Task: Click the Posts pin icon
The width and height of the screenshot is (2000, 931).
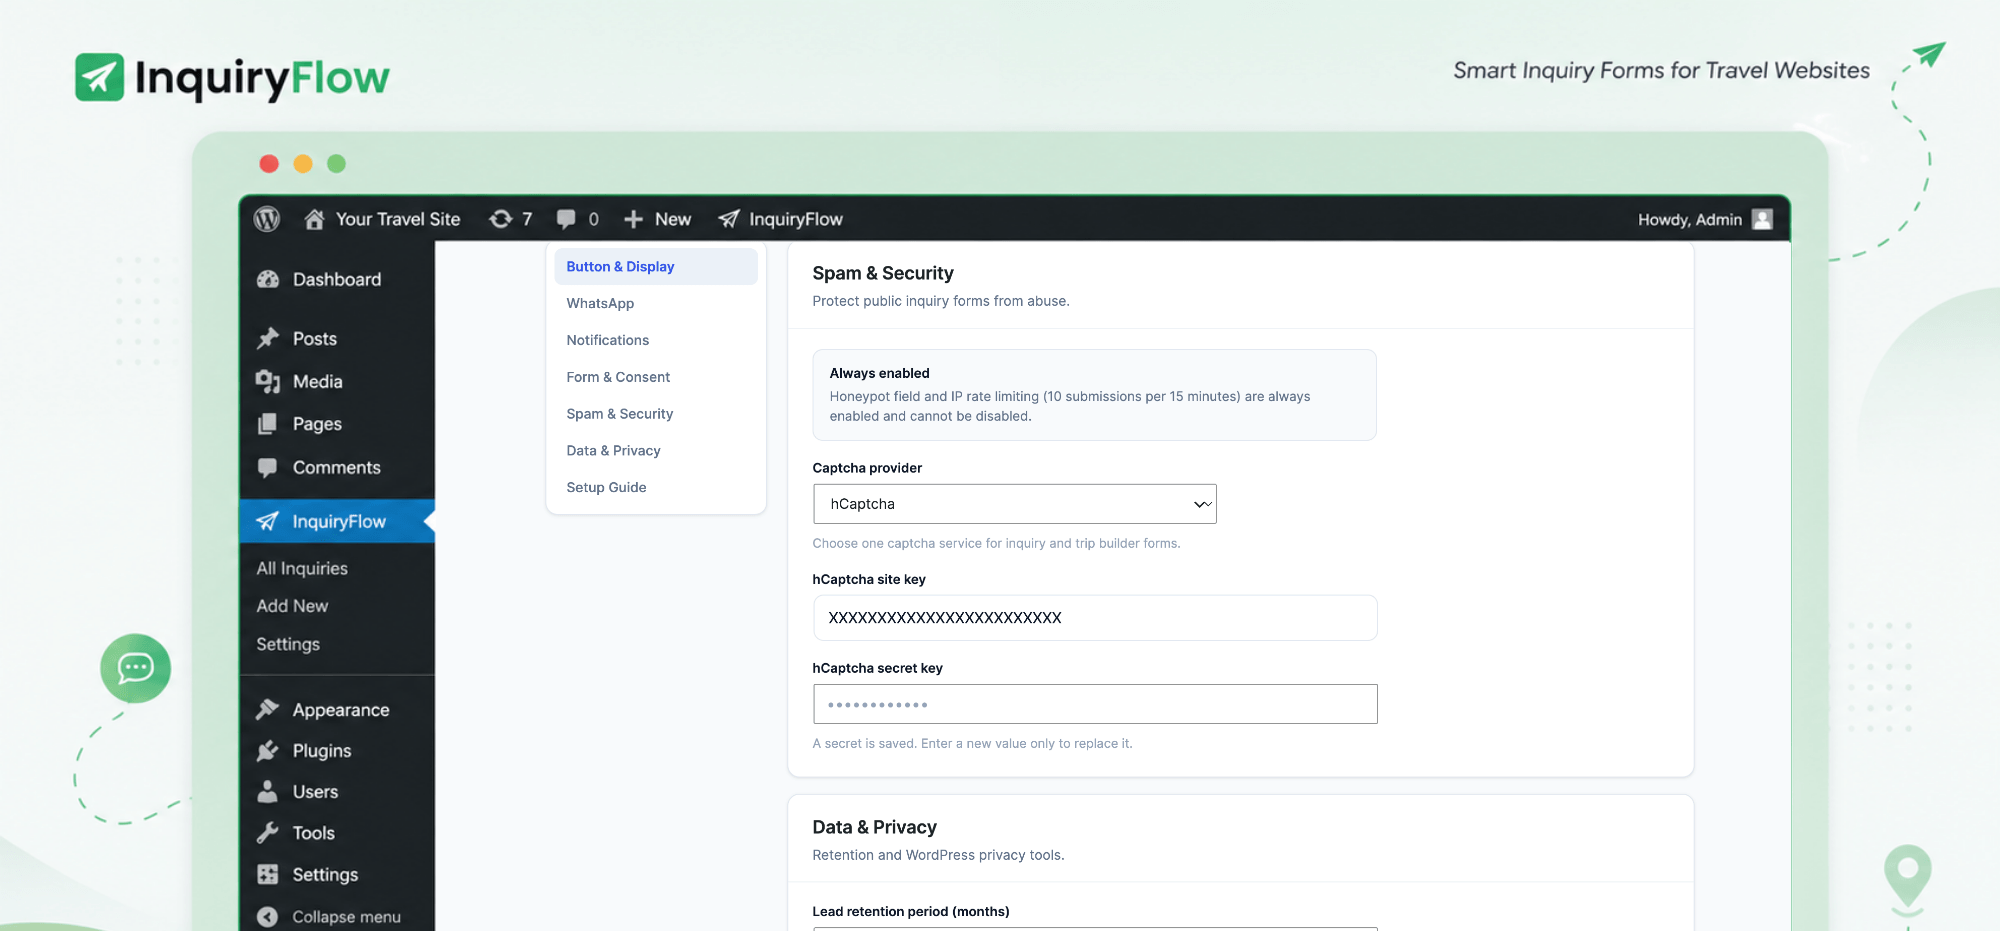Action: point(268,338)
